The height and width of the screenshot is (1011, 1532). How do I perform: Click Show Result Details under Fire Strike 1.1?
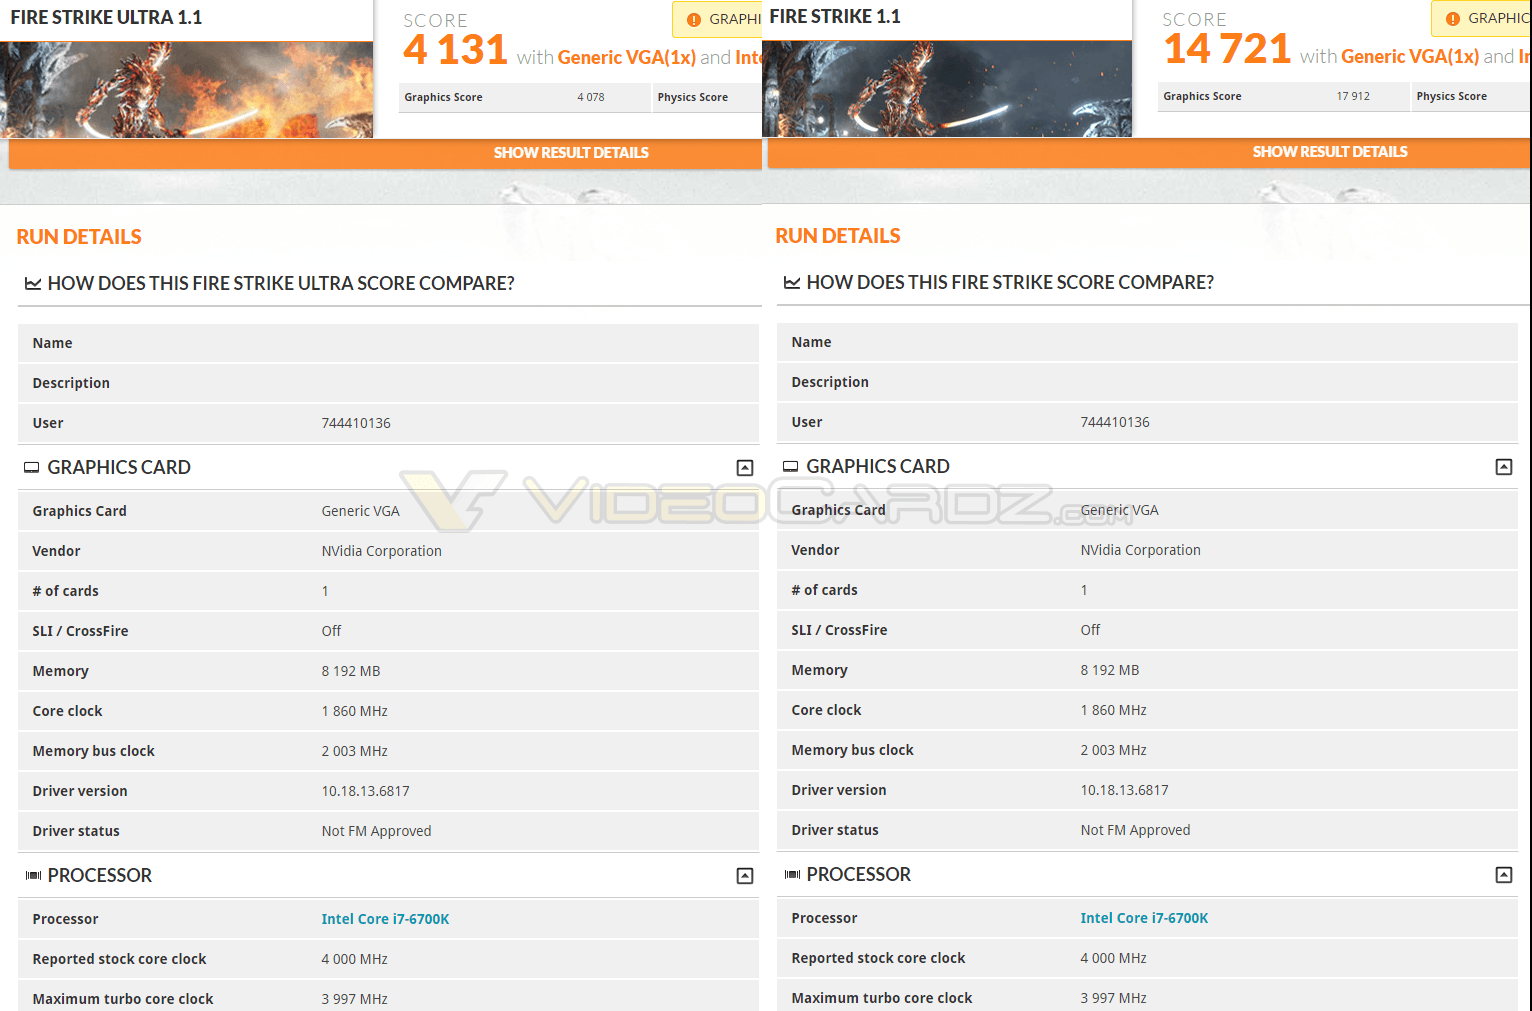click(x=1329, y=152)
